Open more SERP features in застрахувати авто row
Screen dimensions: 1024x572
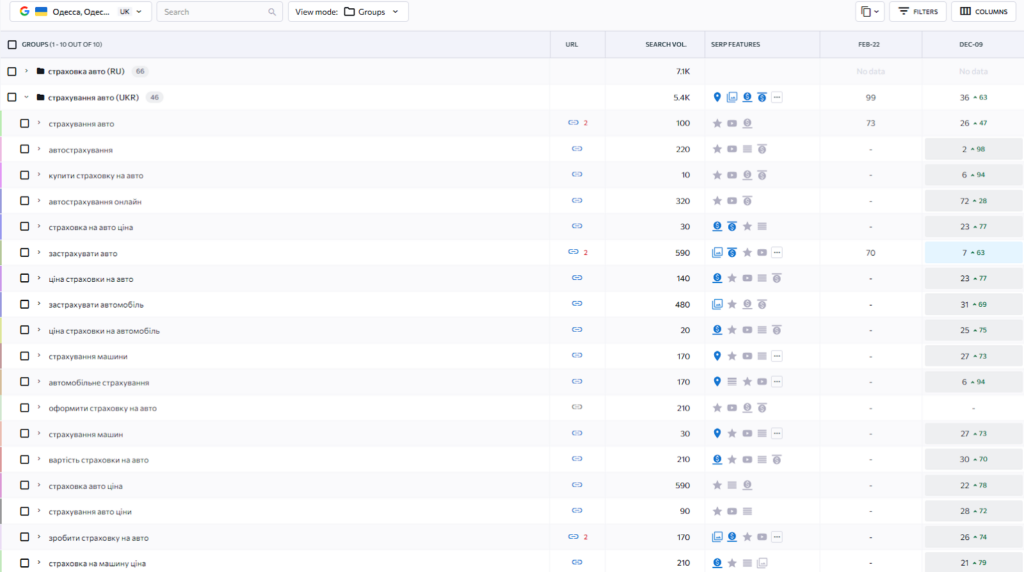(777, 253)
